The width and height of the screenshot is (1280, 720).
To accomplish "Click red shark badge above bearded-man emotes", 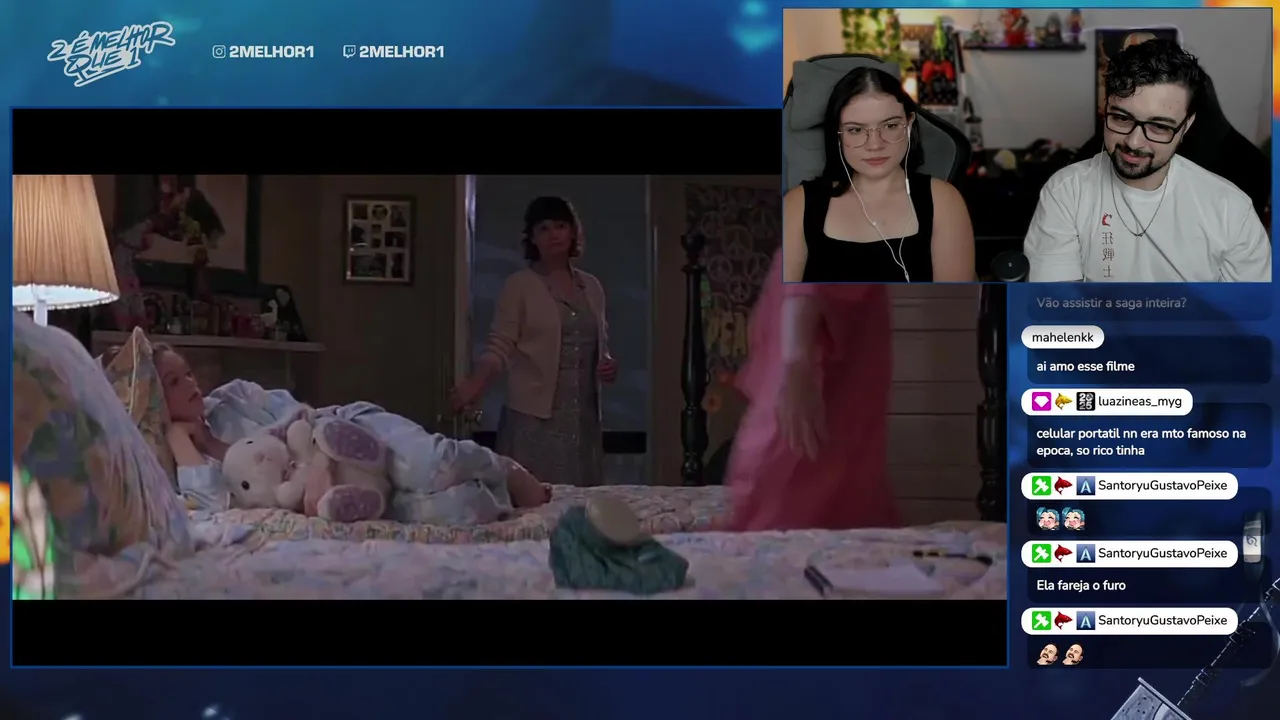I will pos(1063,621).
